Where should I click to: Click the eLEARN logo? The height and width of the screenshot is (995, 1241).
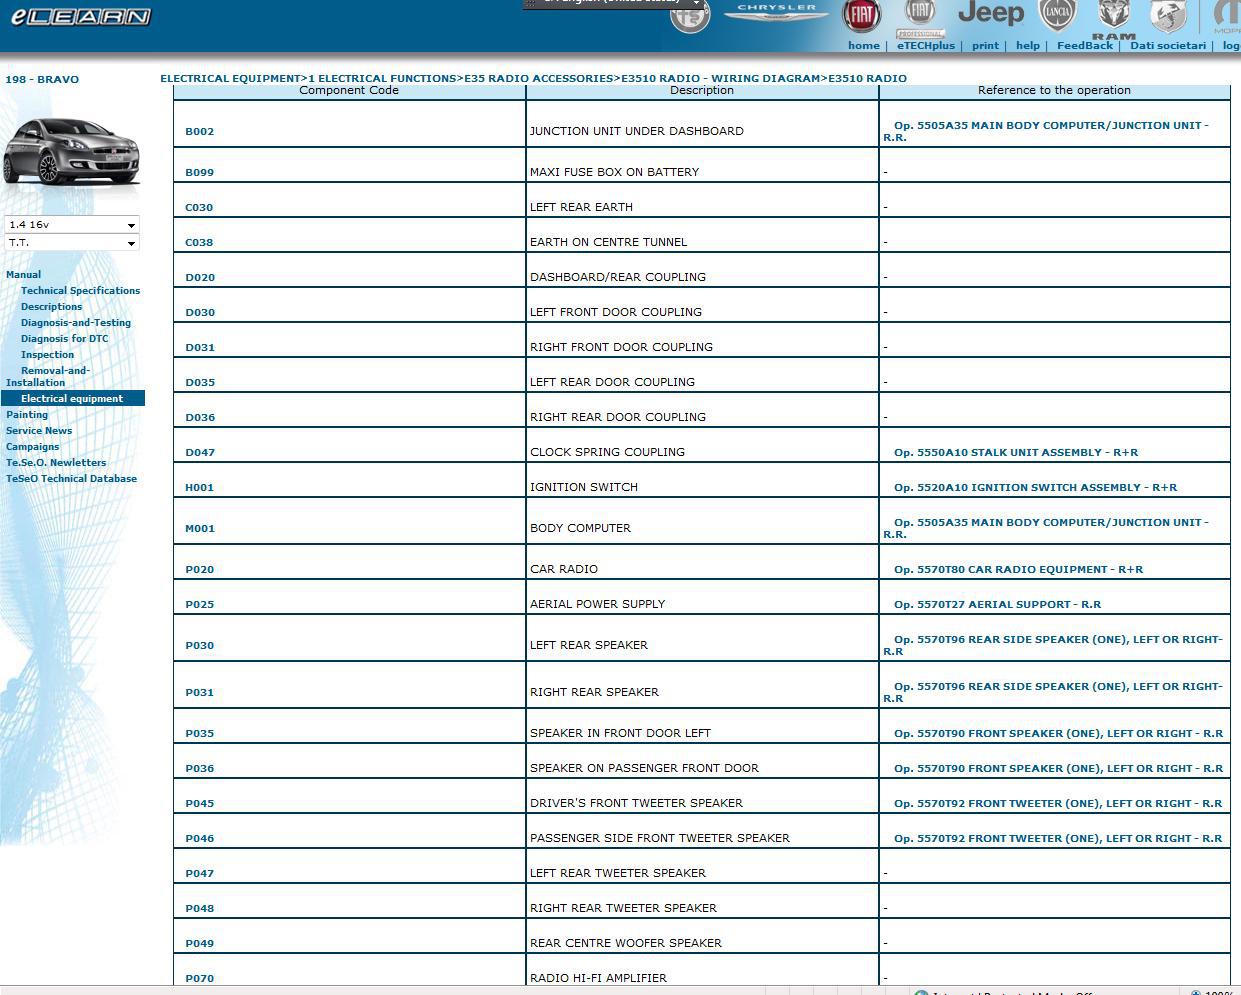coord(81,16)
